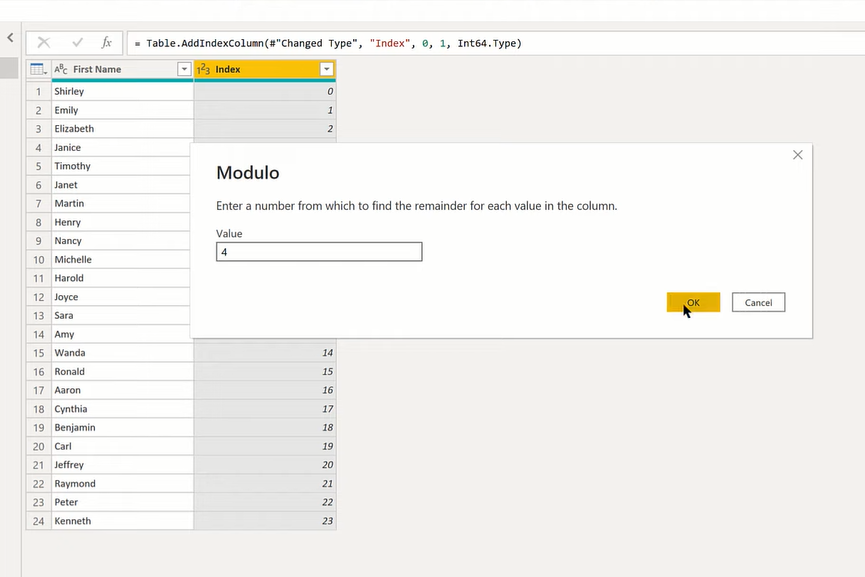The width and height of the screenshot is (865, 577).
Task: Select cell containing Jeffrey
Action: pos(122,464)
